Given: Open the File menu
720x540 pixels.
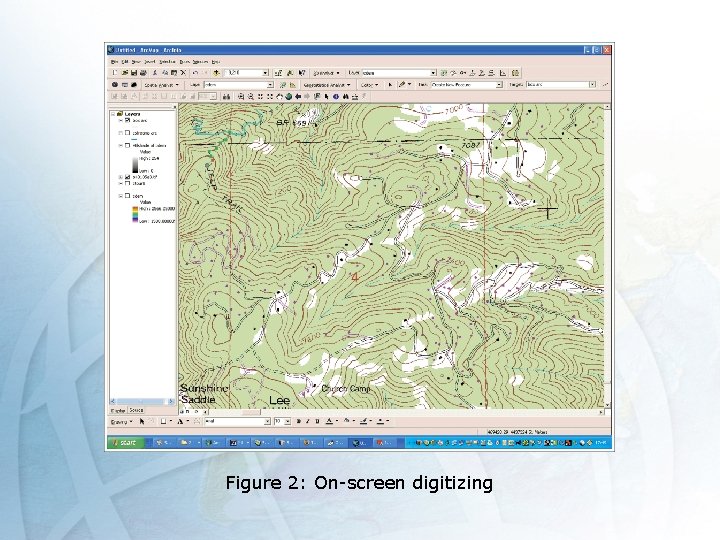Looking at the screenshot, I should point(114,62).
